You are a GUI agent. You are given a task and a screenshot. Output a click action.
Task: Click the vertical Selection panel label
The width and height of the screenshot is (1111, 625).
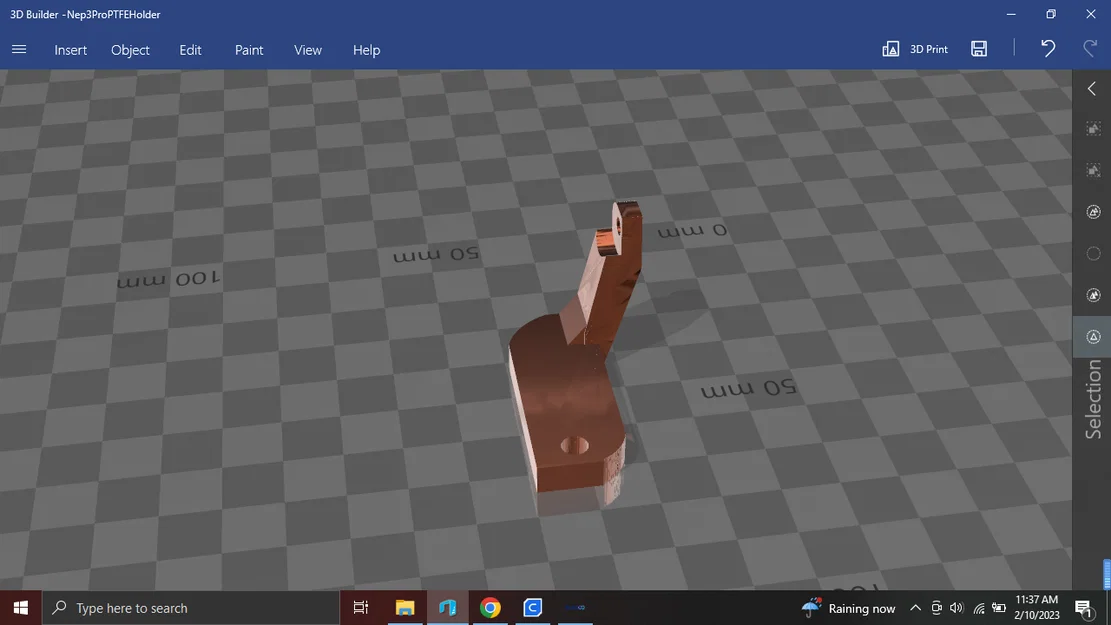1093,399
